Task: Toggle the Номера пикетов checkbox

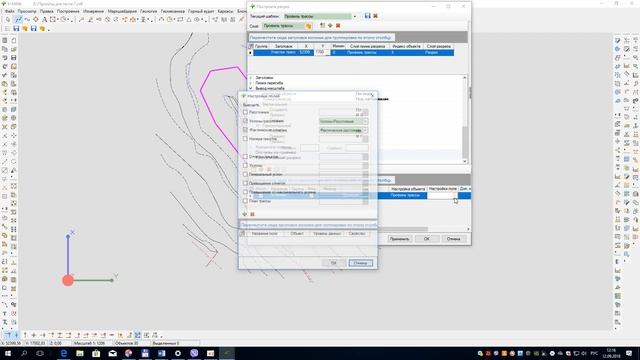Action: tap(245, 139)
